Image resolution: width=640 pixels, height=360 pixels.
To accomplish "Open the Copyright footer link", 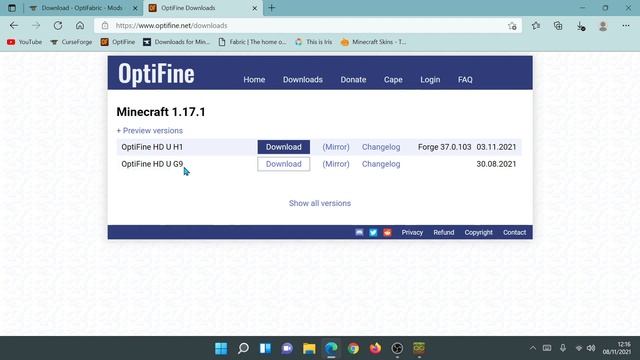I will click(x=478, y=232).
